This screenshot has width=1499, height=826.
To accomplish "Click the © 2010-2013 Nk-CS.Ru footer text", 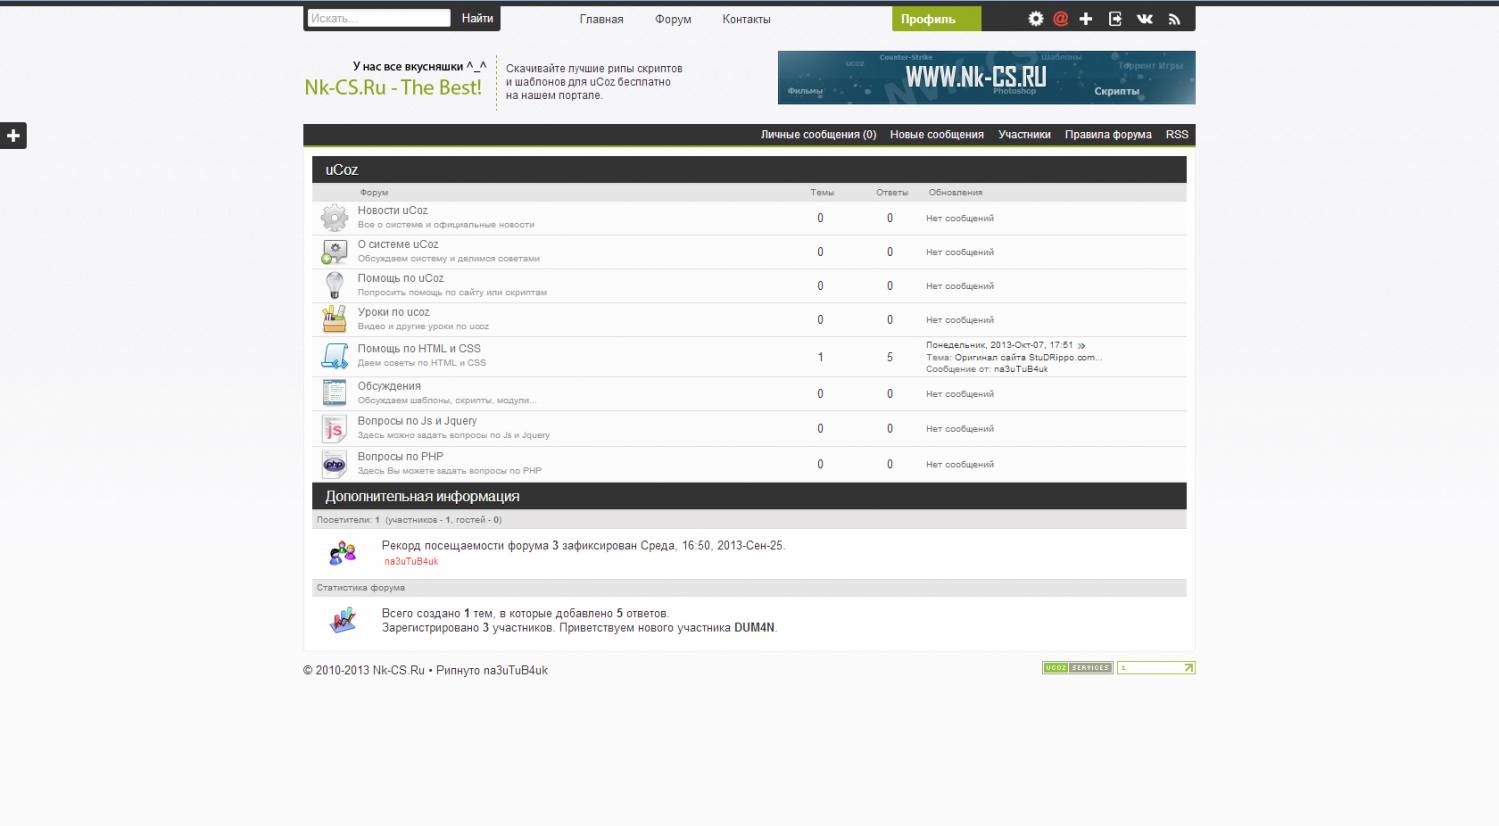I will pyautogui.click(x=364, y=671).
